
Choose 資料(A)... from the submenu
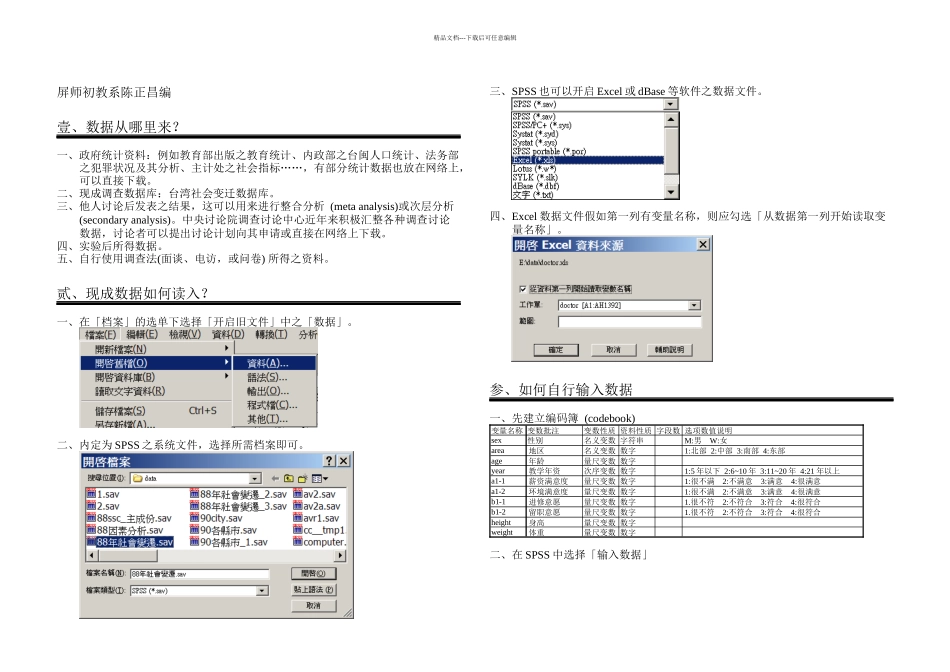(274, 363)
